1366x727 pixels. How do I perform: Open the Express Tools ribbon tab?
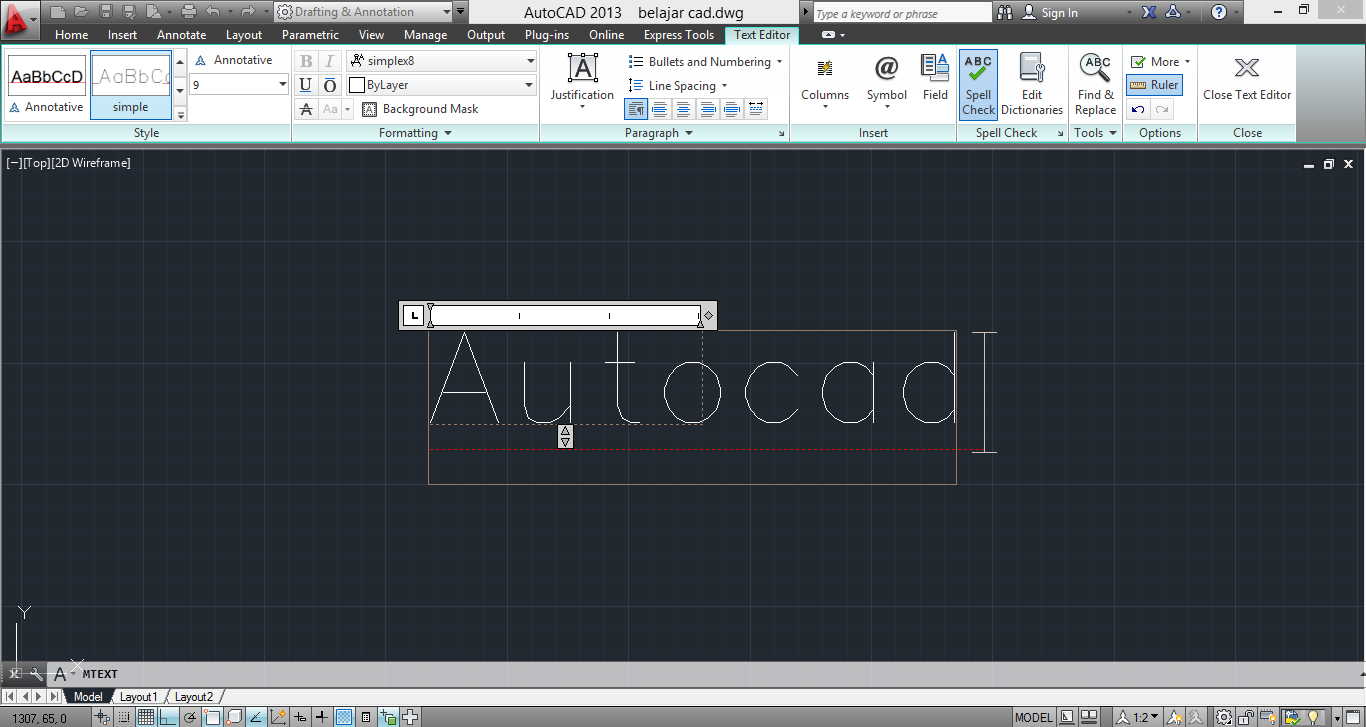(679, 35)
